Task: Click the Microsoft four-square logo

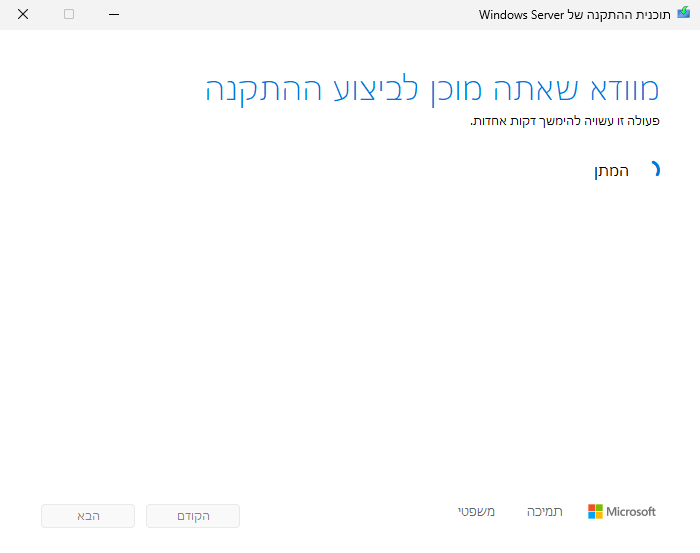Action: tap(596, 511)
